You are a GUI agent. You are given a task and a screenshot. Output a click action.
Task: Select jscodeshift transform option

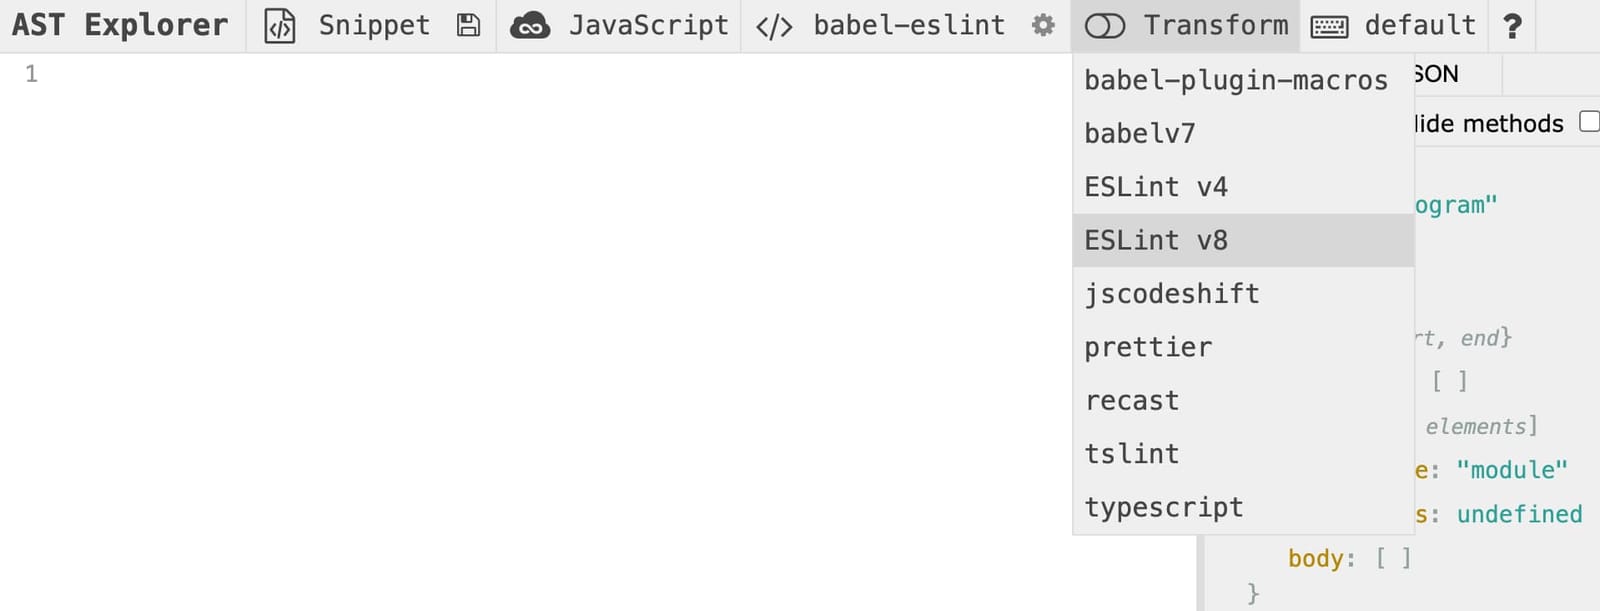[1171, 293]
